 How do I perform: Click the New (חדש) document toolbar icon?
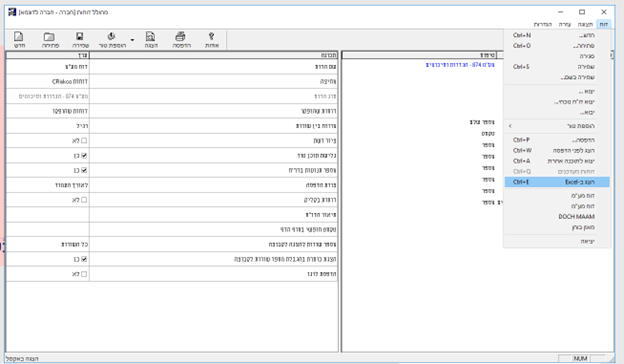click(19, 37)
